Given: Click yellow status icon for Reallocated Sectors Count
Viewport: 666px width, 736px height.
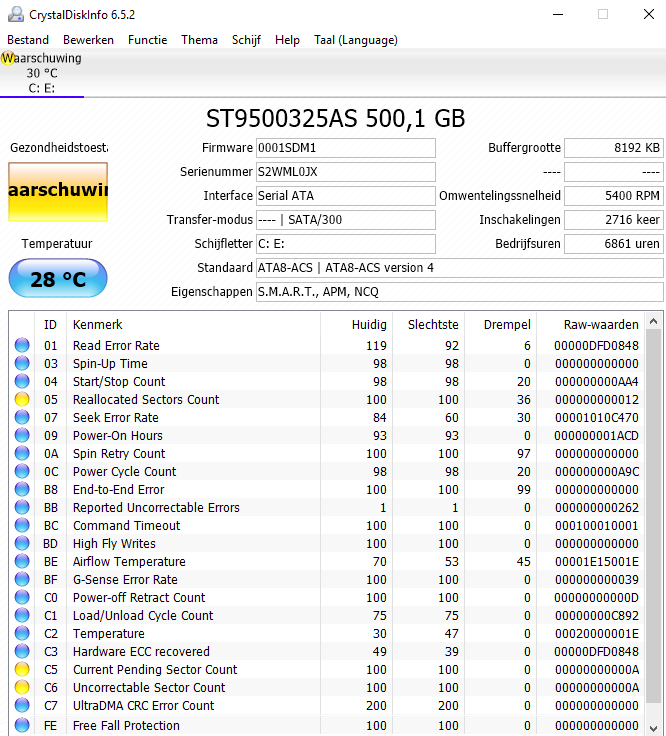Looking at the screenshot, I should [x=22, y=399].
